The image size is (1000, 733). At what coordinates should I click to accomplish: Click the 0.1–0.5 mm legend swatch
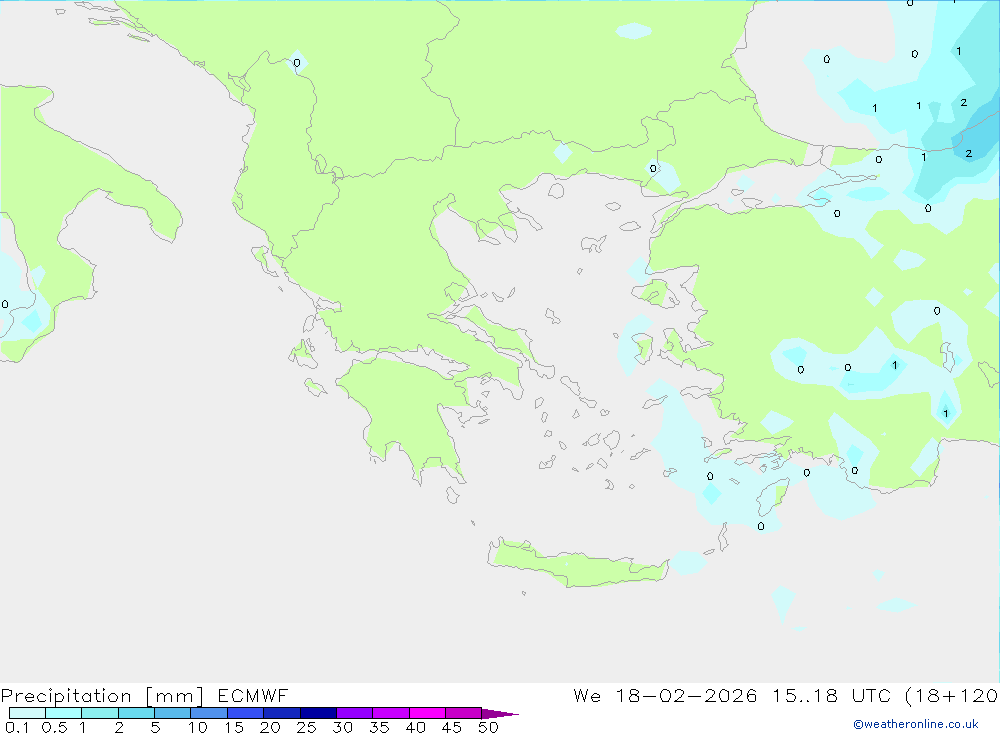click(27, 713)
